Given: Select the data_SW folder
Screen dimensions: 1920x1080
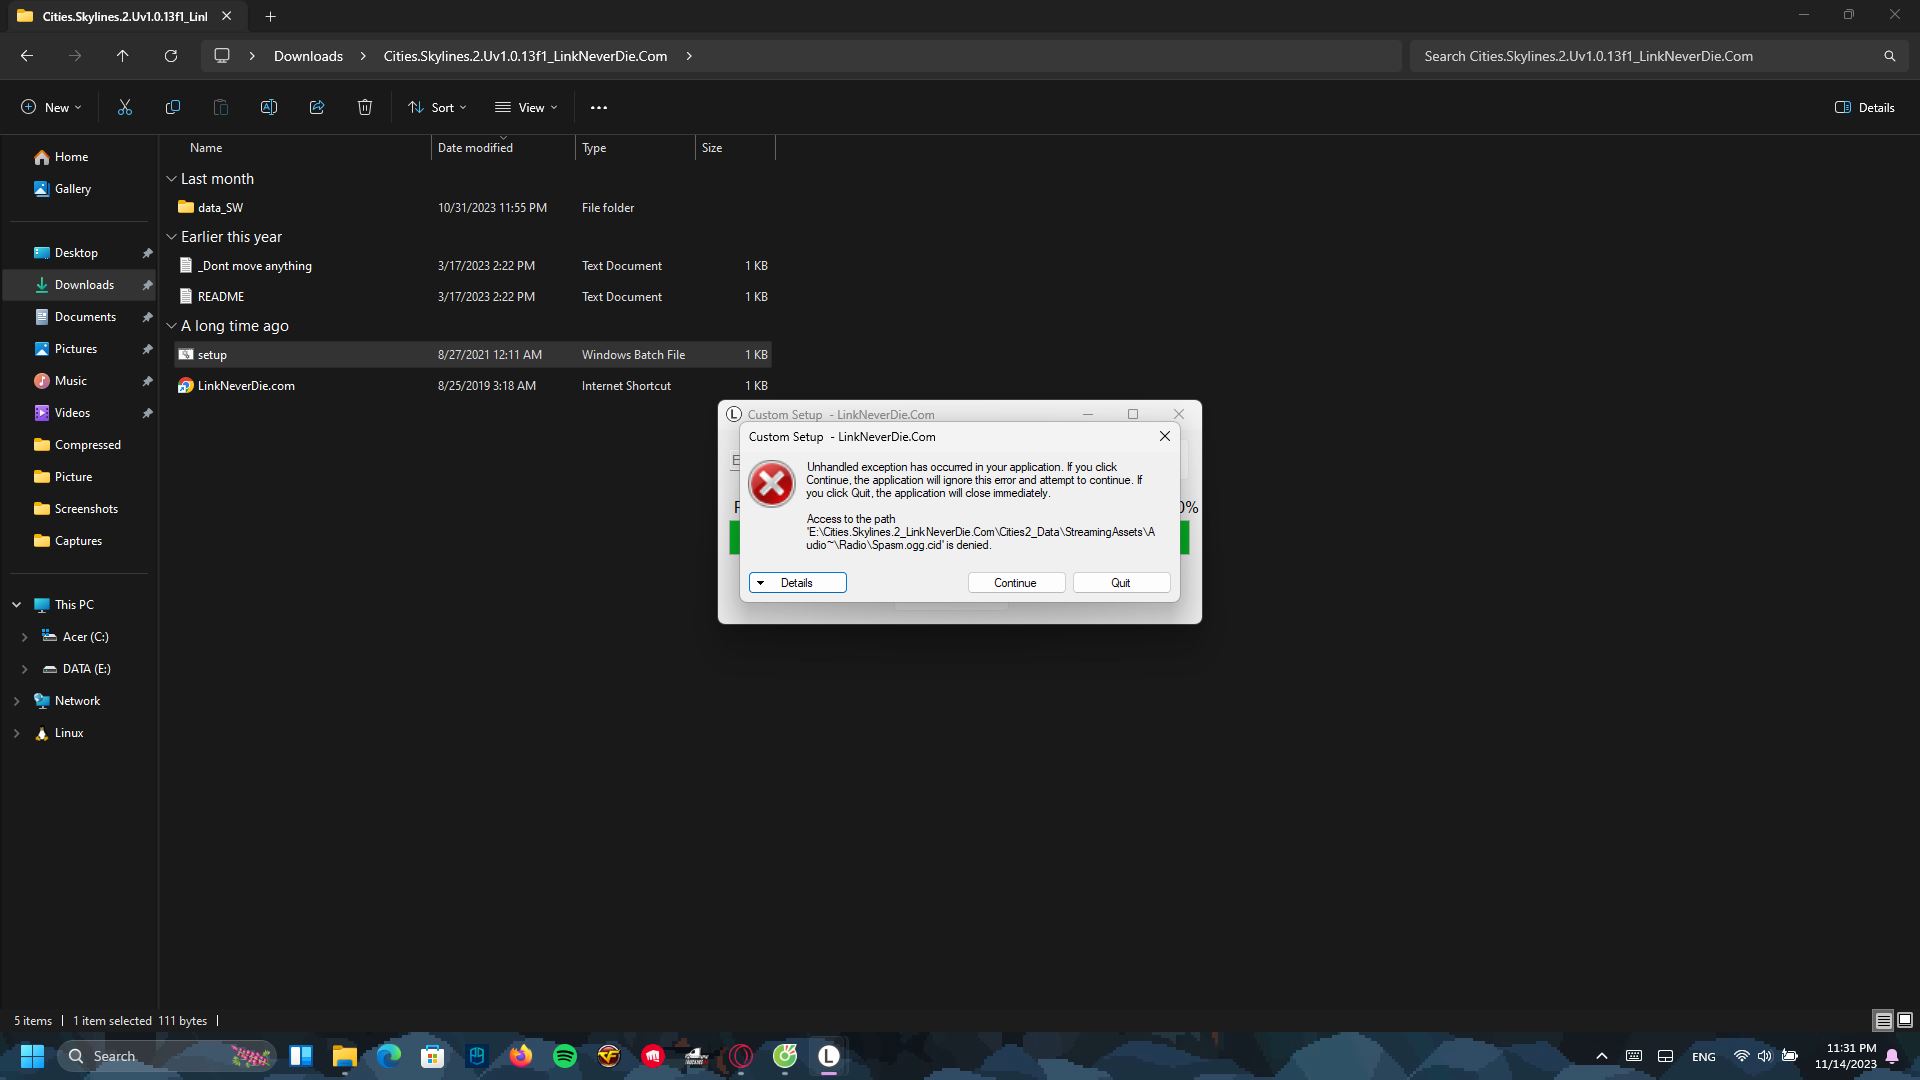Looking at the screenshot, I should (220, 207).
